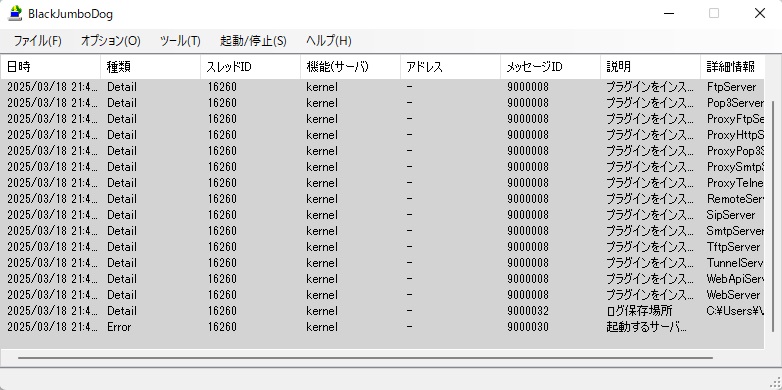Viewport: 782px width, 390px height.
Task: Open the オプション(O) menu
Action: coord(110,41)
